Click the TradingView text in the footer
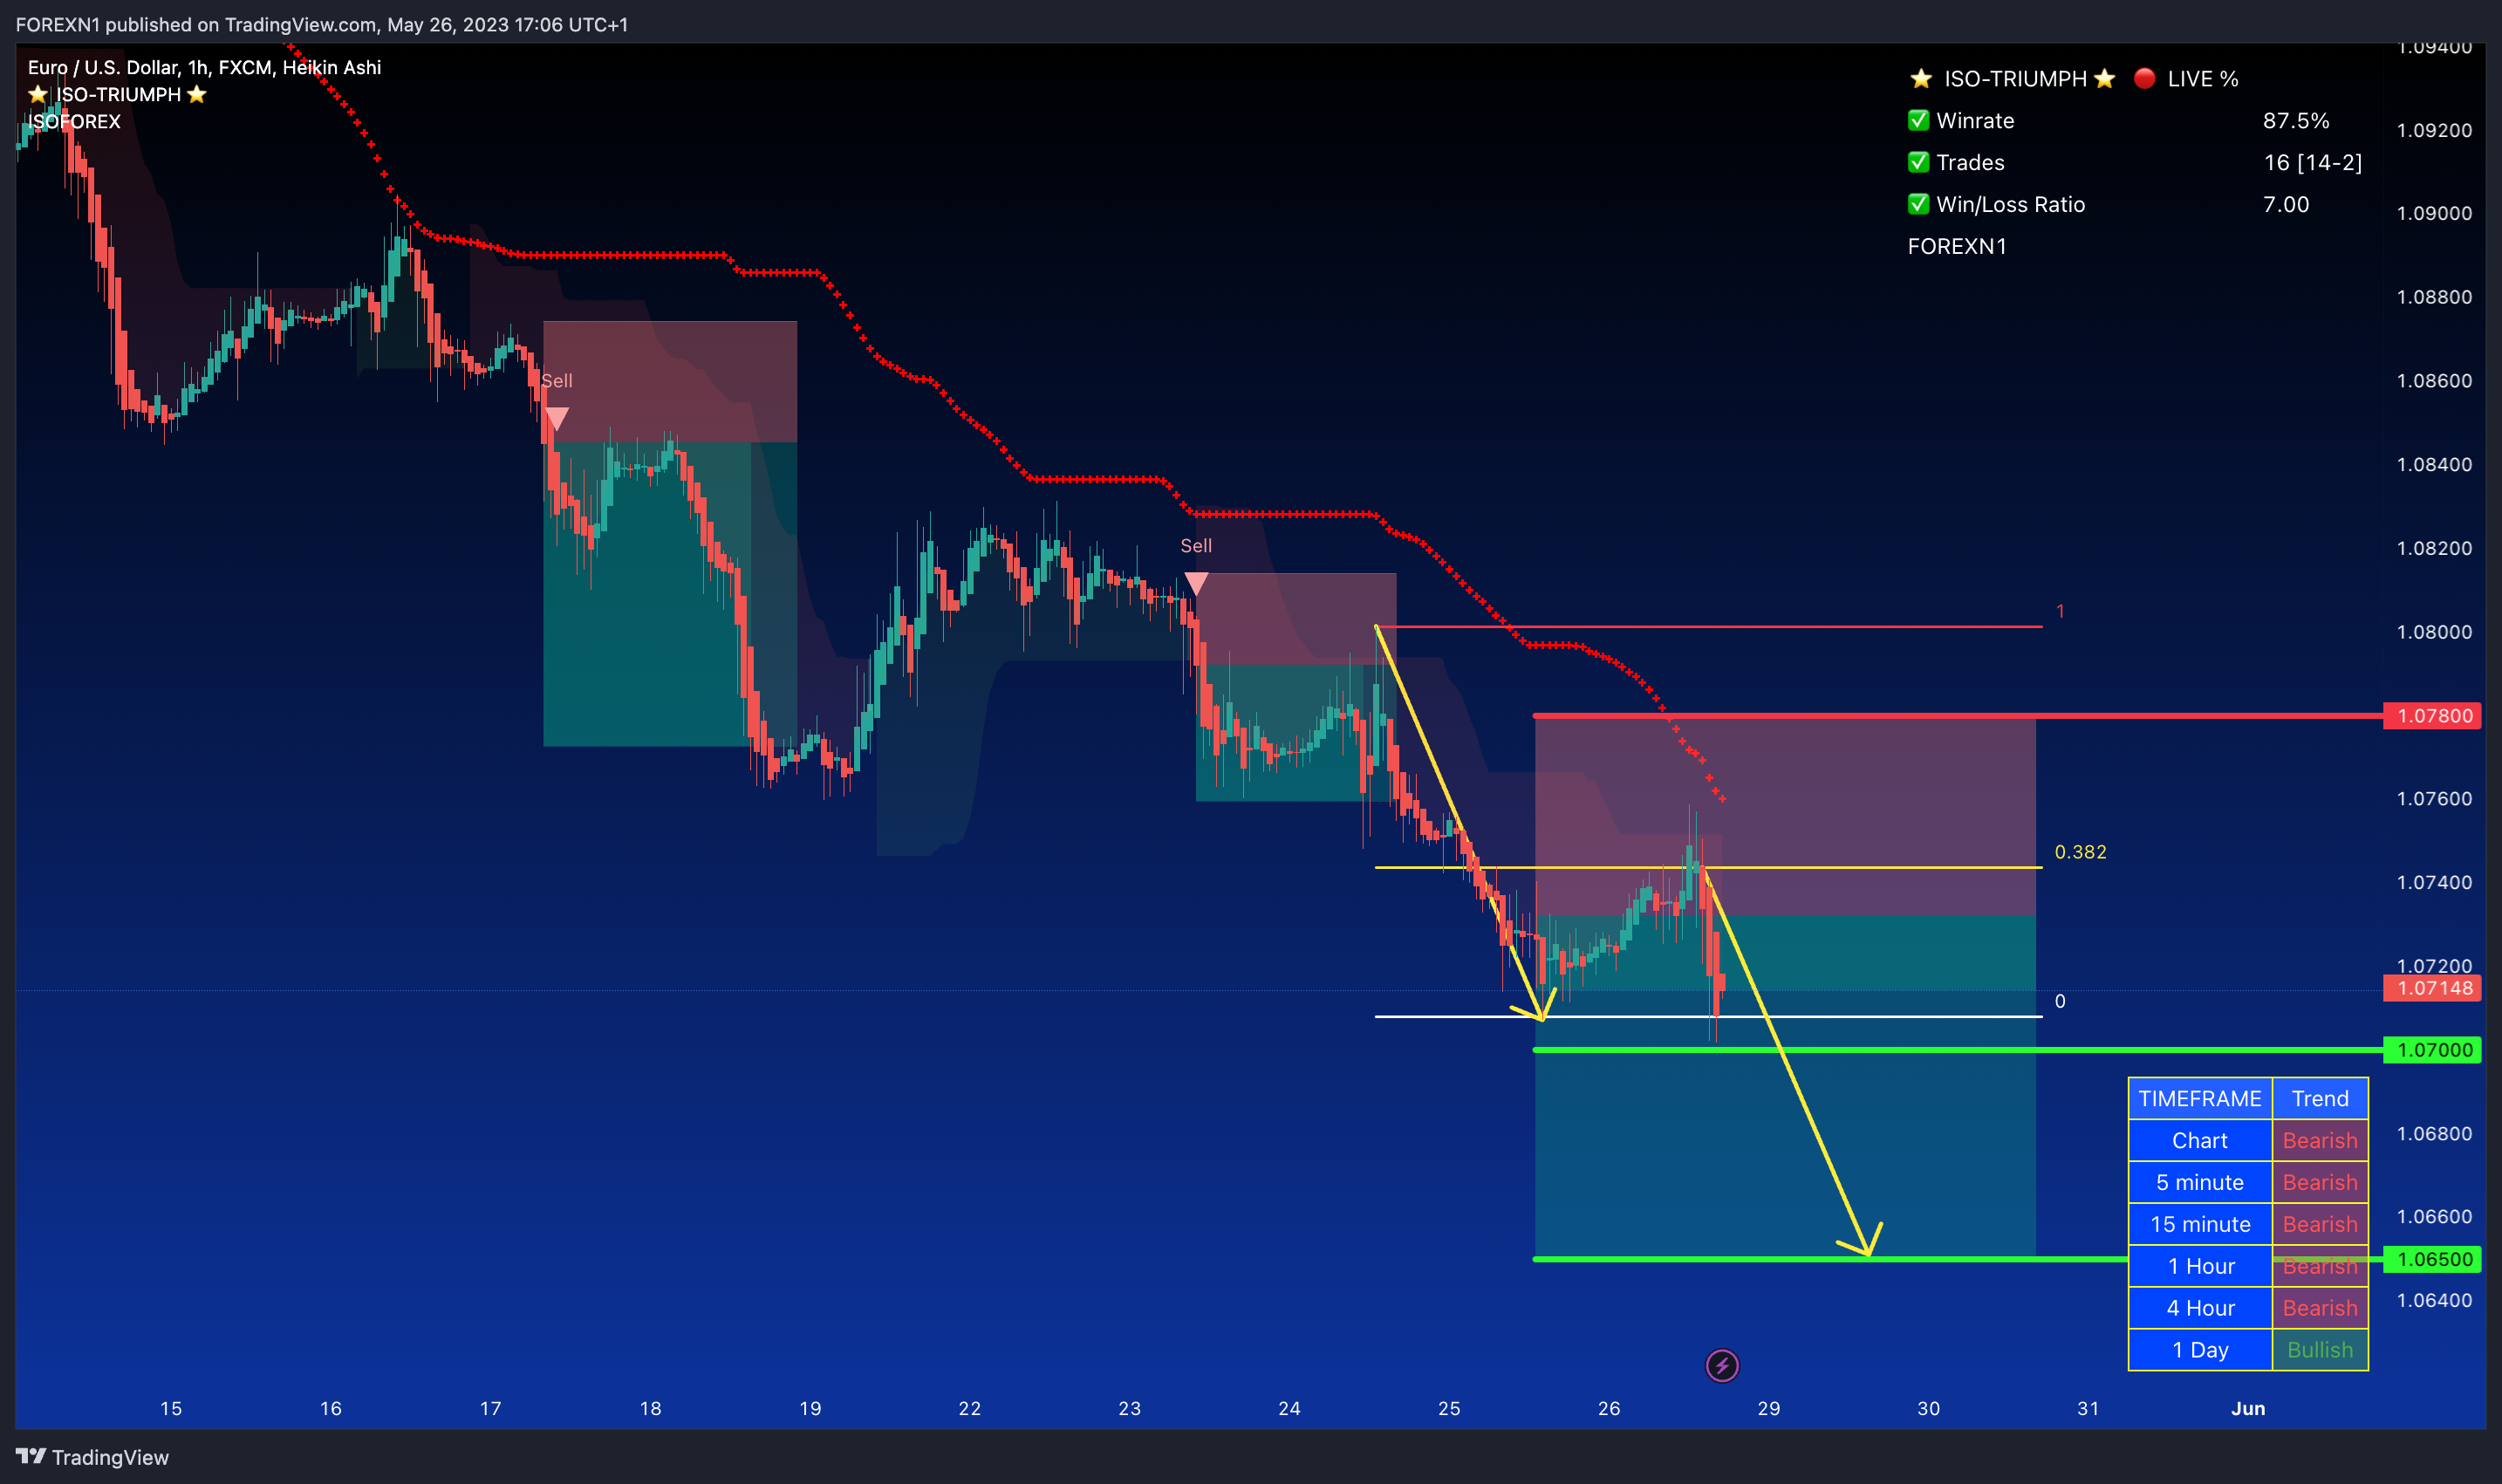 click(x=110, y=1457)
